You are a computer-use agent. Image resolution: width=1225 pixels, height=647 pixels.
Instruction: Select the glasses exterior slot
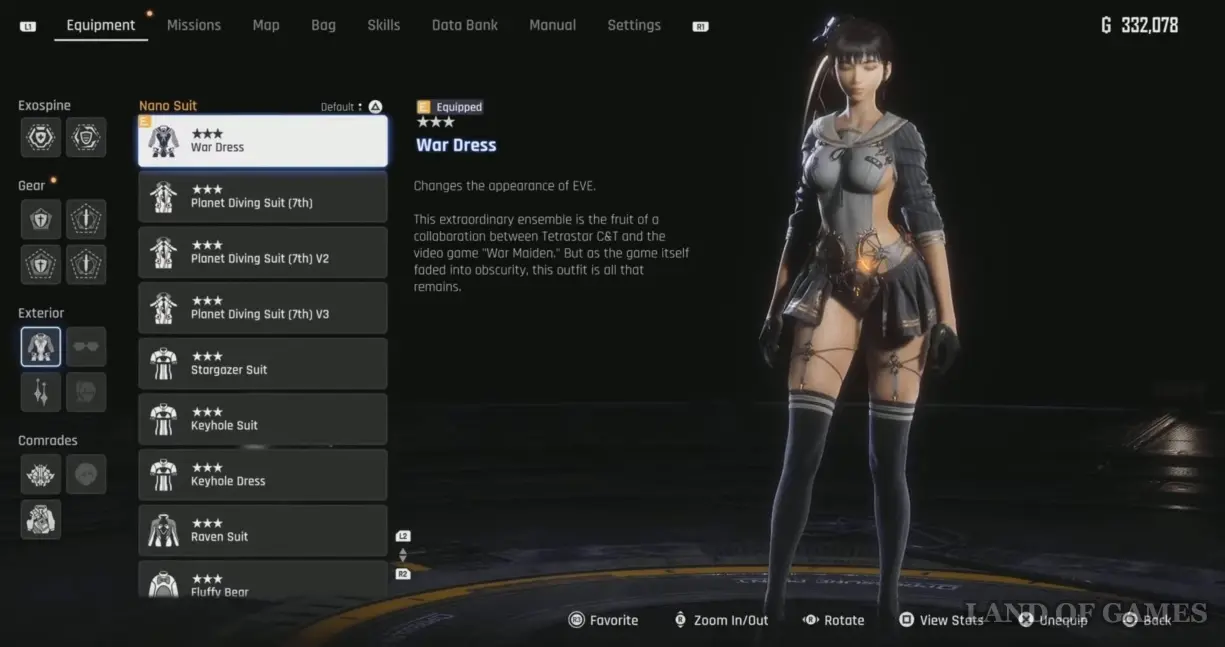86,347
